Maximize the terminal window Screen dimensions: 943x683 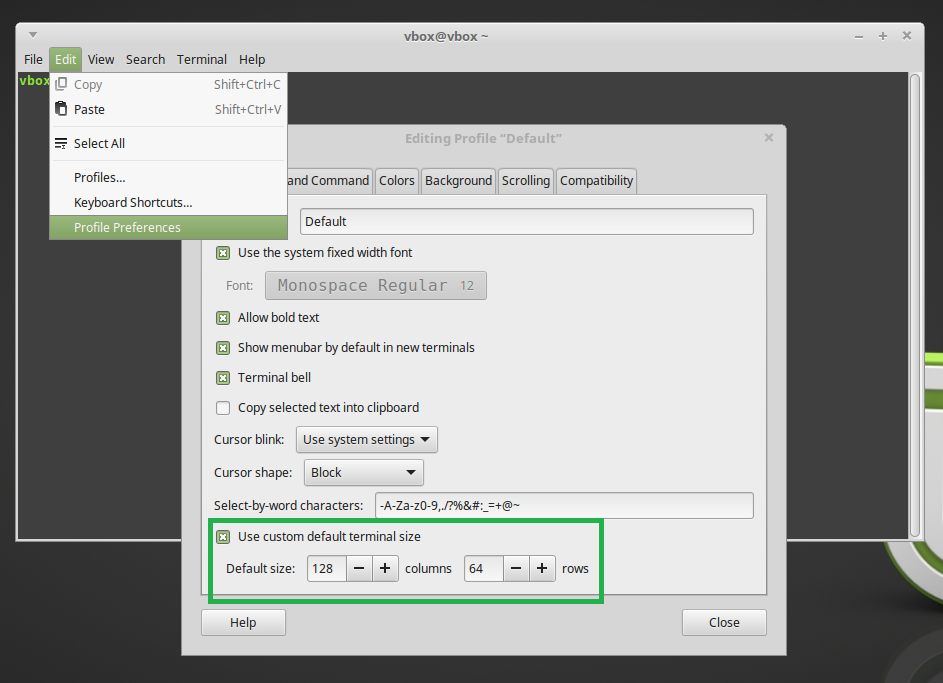(883, 36)
